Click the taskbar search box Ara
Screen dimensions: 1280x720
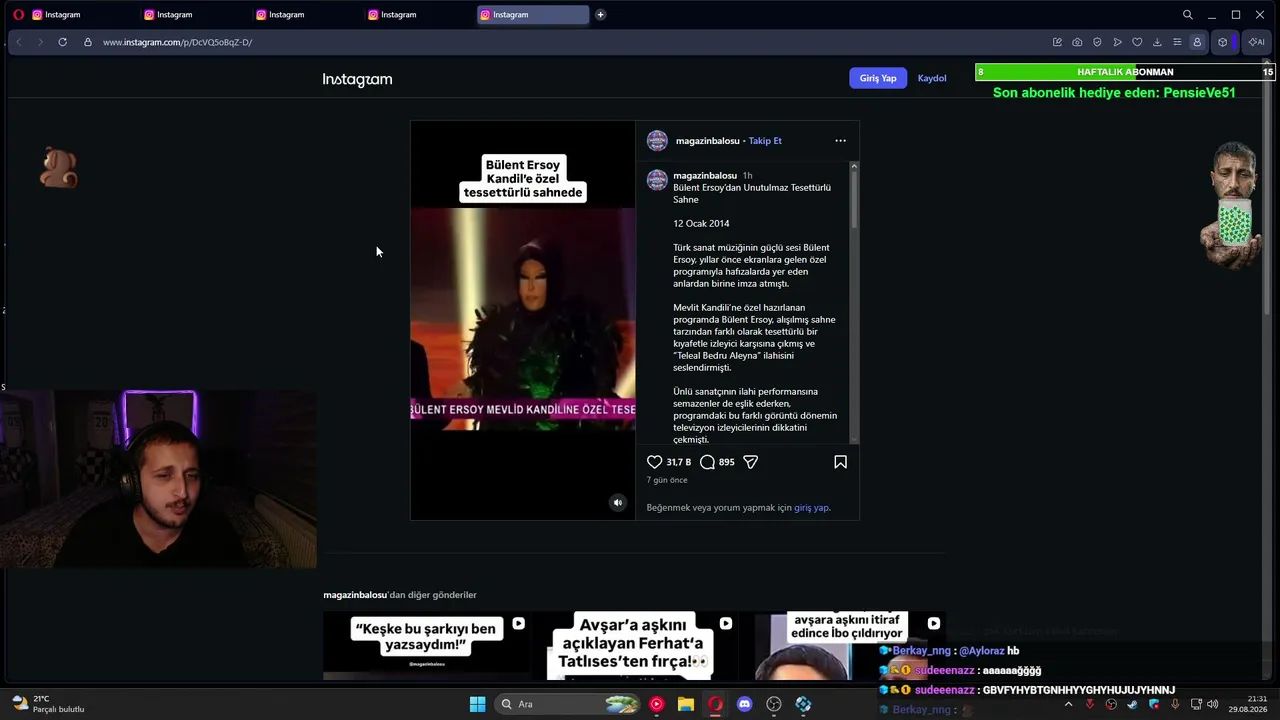point(568,704)
